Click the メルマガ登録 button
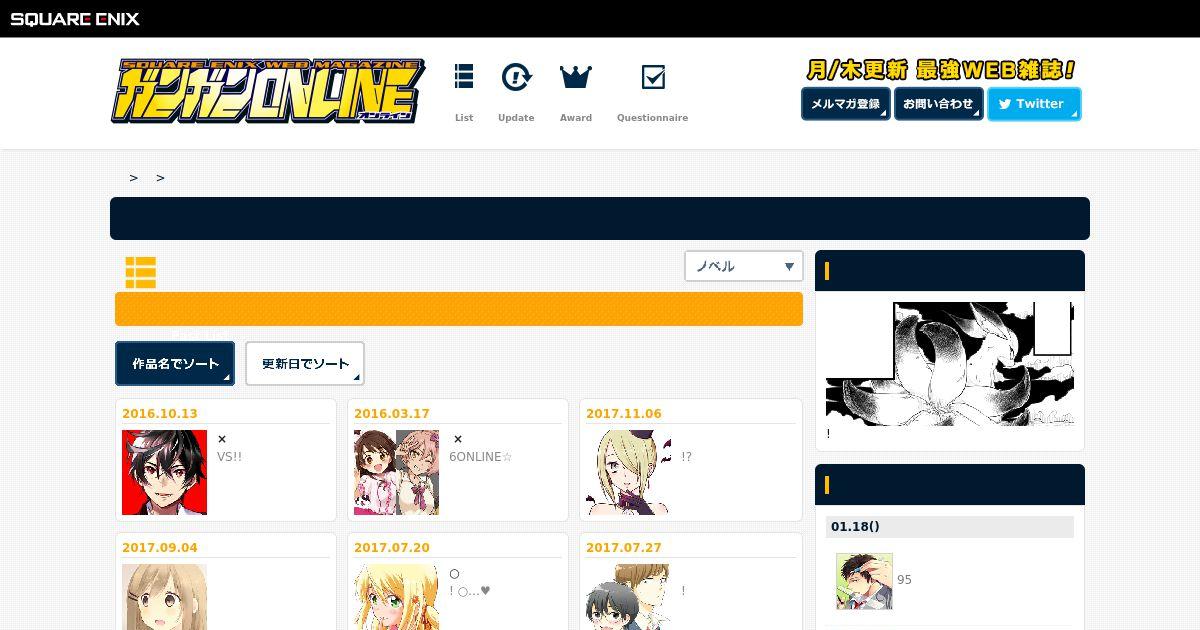1200x630 pixels. point(845,104)
